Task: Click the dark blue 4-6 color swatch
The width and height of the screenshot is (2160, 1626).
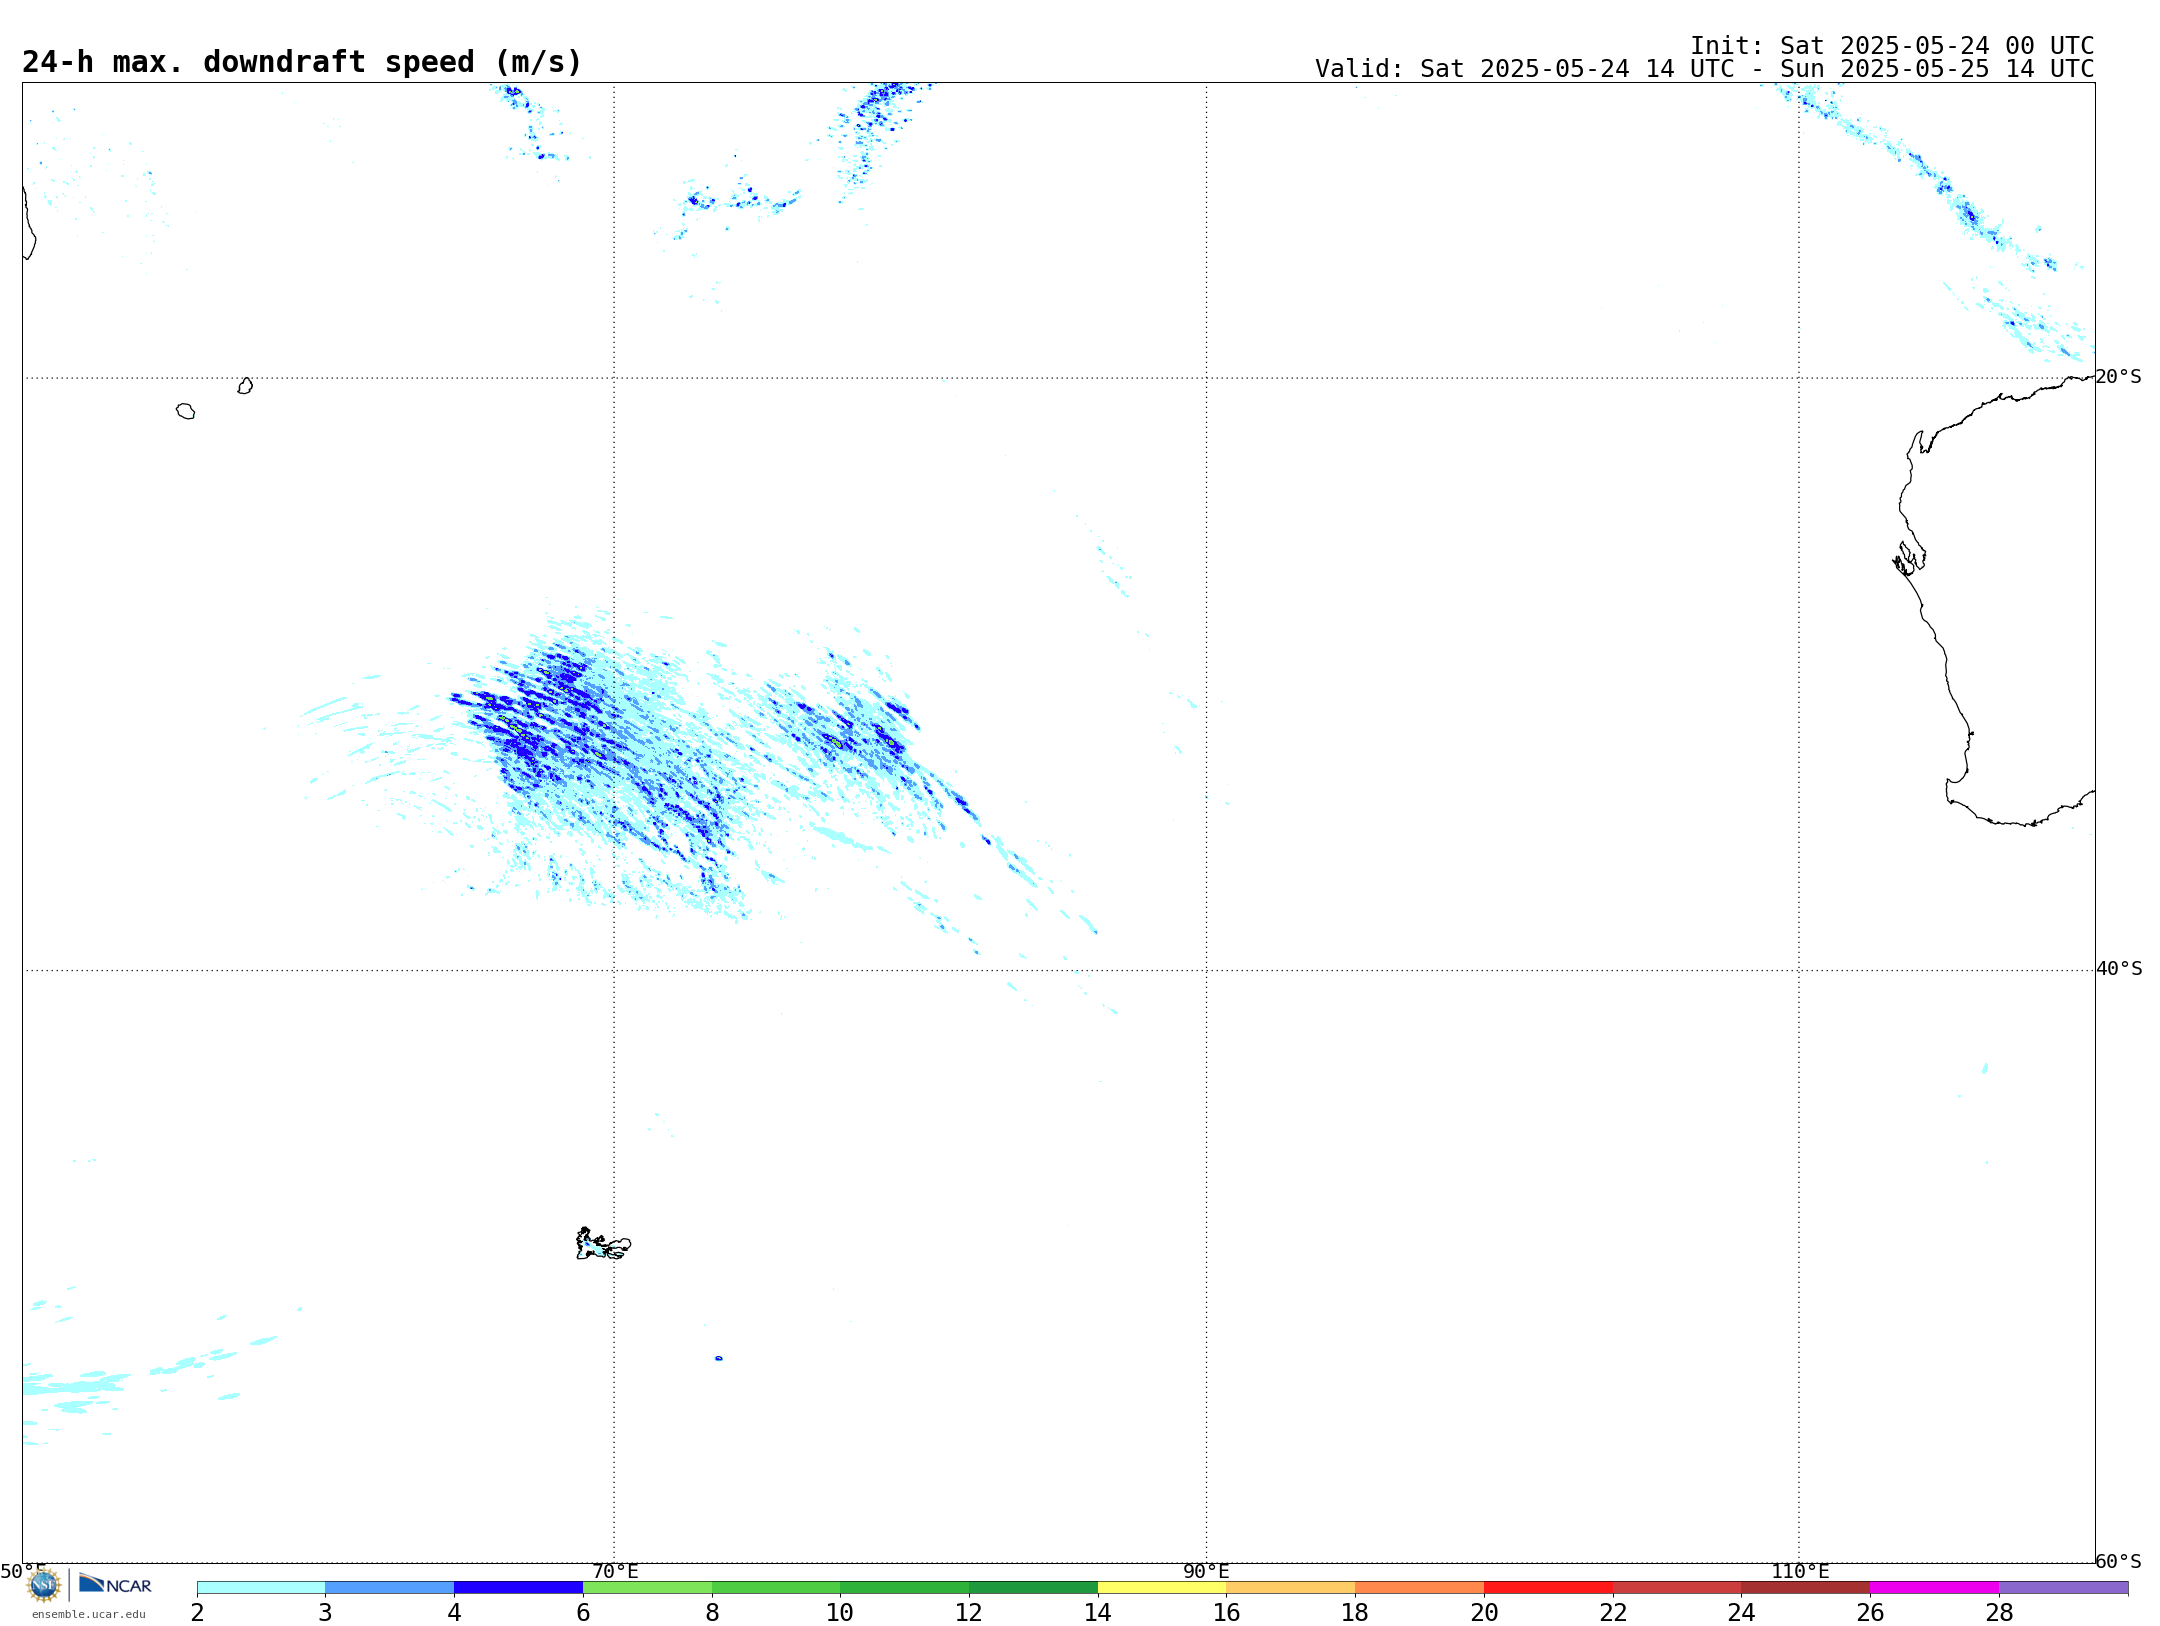Action: pos(518,1587)
